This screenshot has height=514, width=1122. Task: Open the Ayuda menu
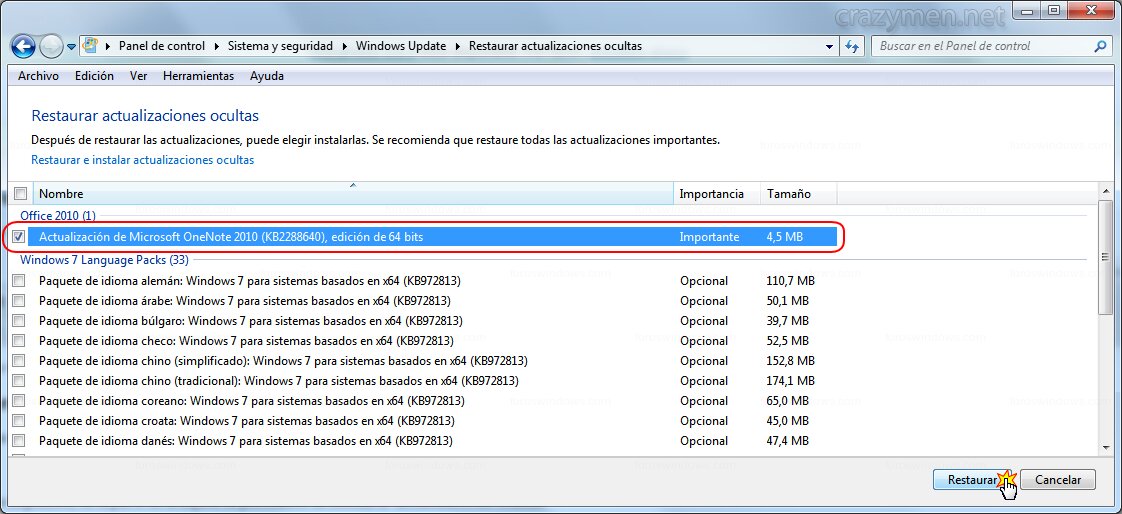[x=267, y=76]
